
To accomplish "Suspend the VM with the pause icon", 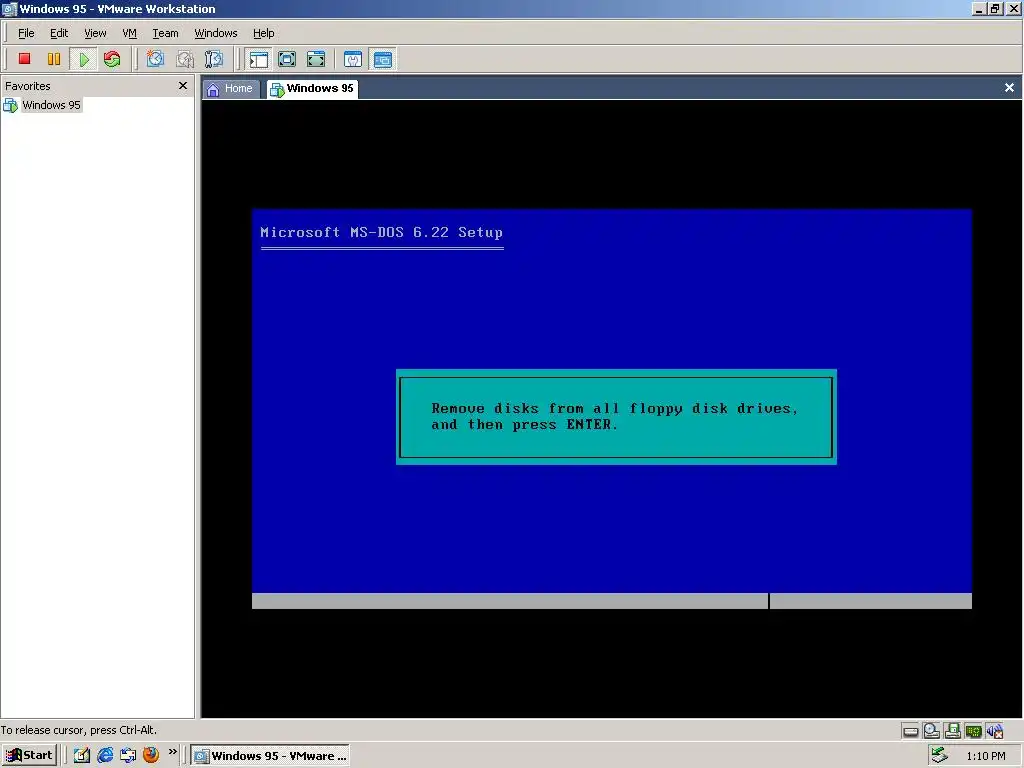I will click(54, 59).
